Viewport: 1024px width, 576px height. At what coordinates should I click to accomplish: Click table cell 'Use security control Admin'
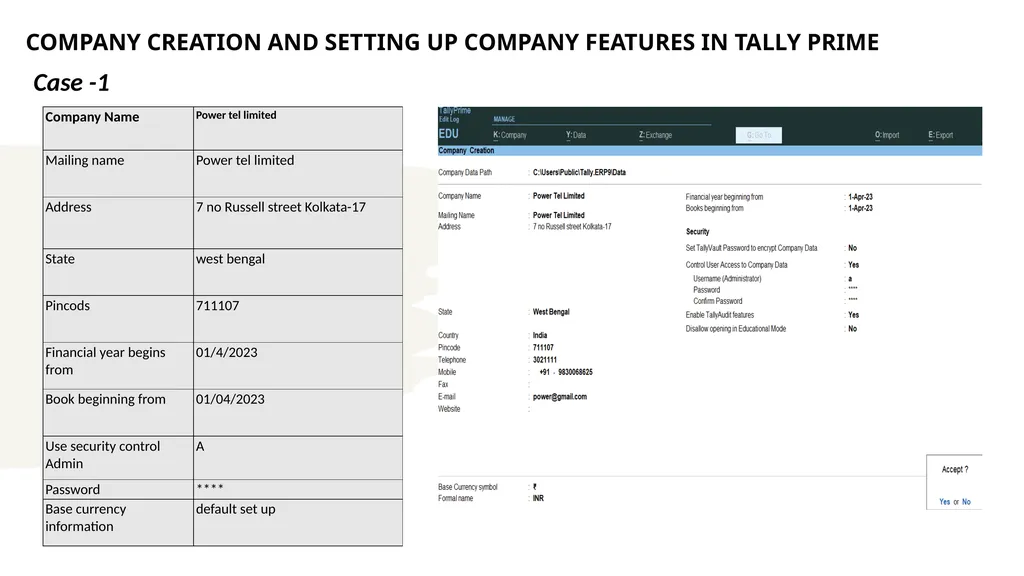click(x=118, y=458)
